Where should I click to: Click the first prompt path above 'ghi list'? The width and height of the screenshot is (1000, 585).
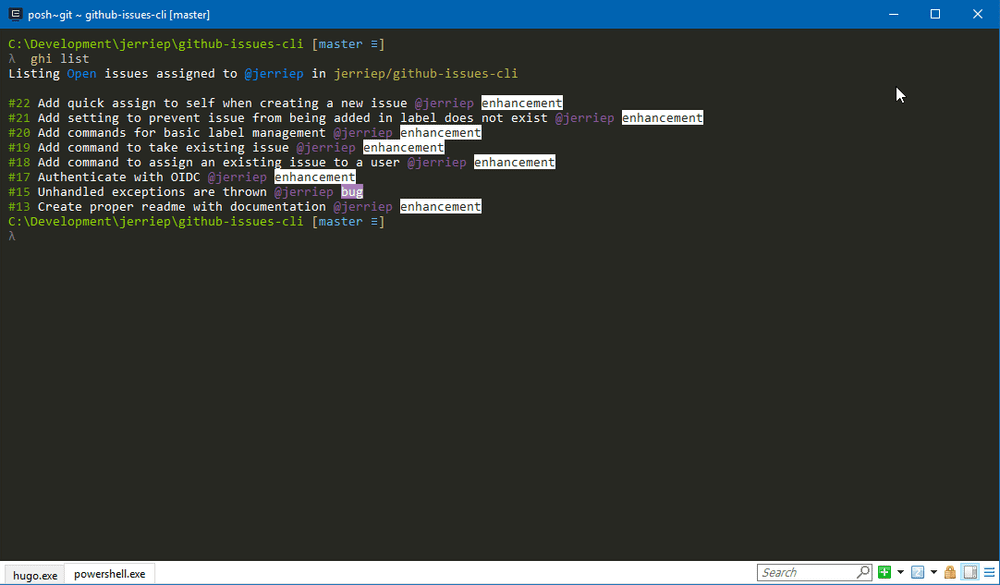[x=156, y=44]
